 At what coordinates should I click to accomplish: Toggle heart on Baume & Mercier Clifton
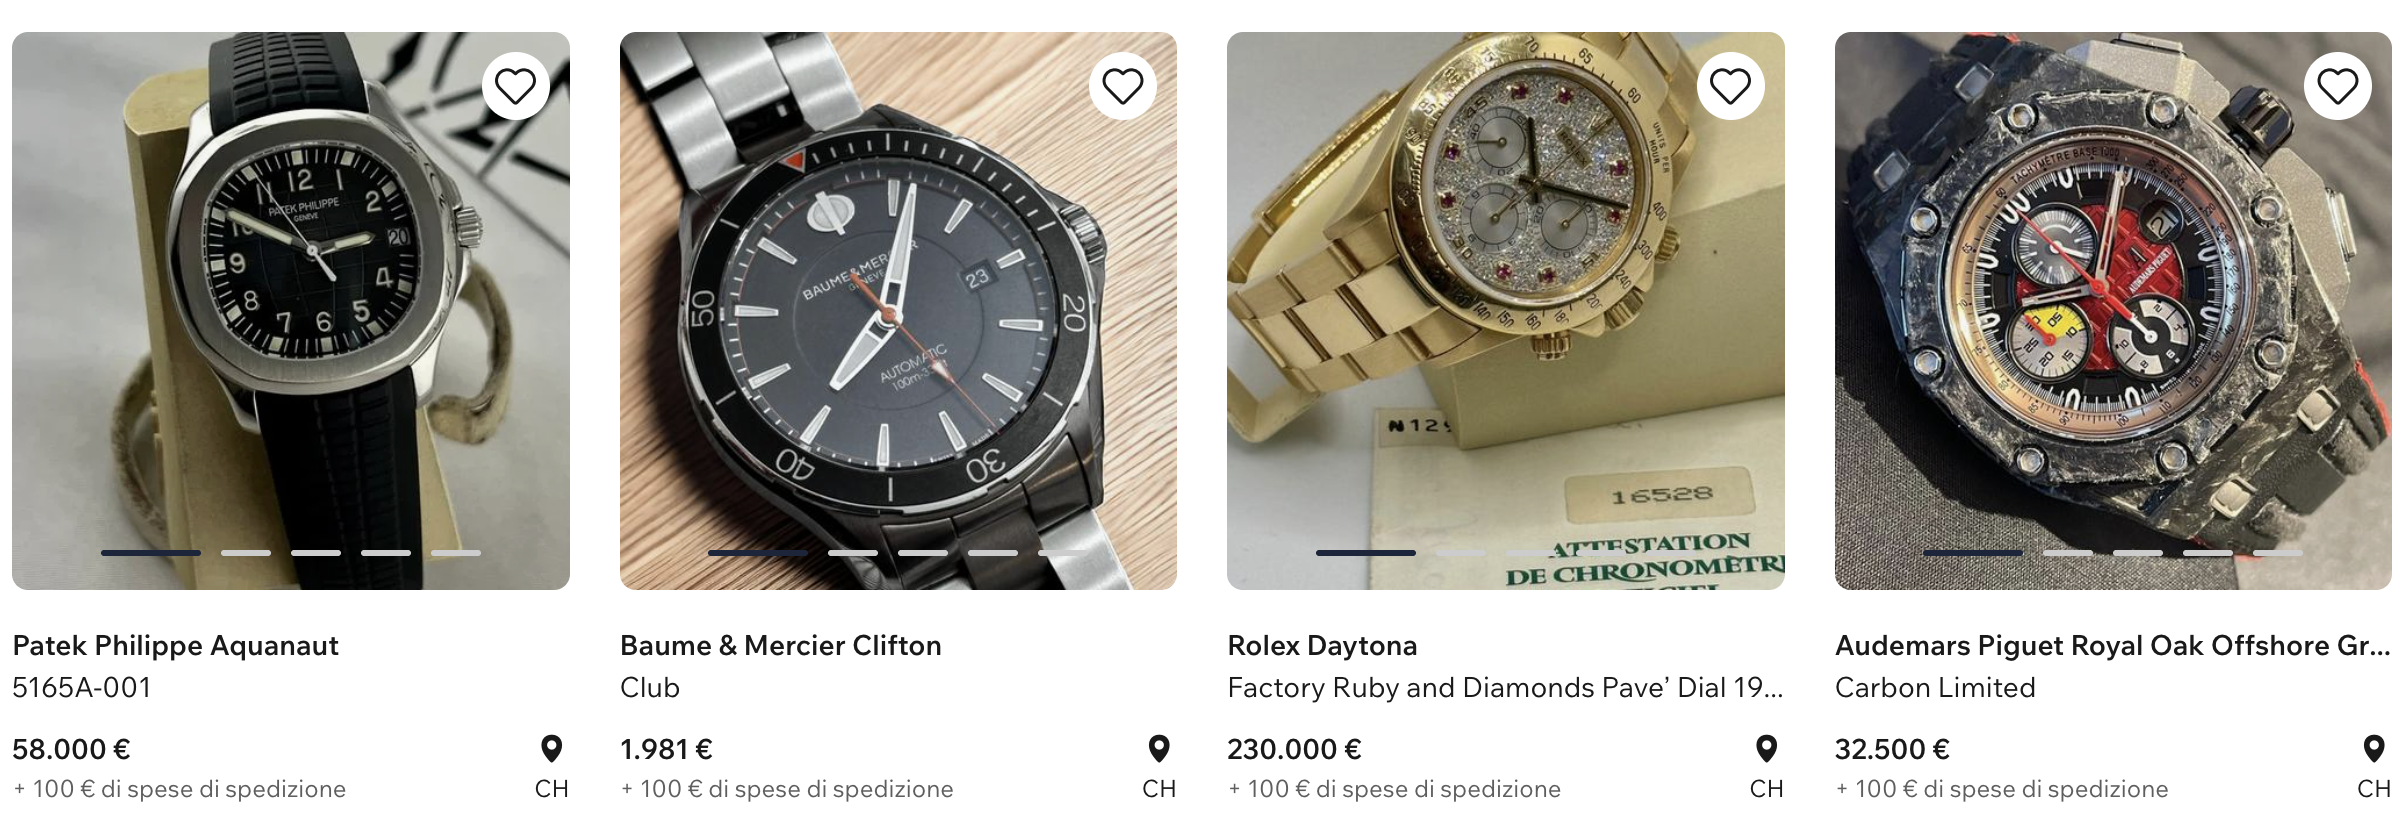1122,87
